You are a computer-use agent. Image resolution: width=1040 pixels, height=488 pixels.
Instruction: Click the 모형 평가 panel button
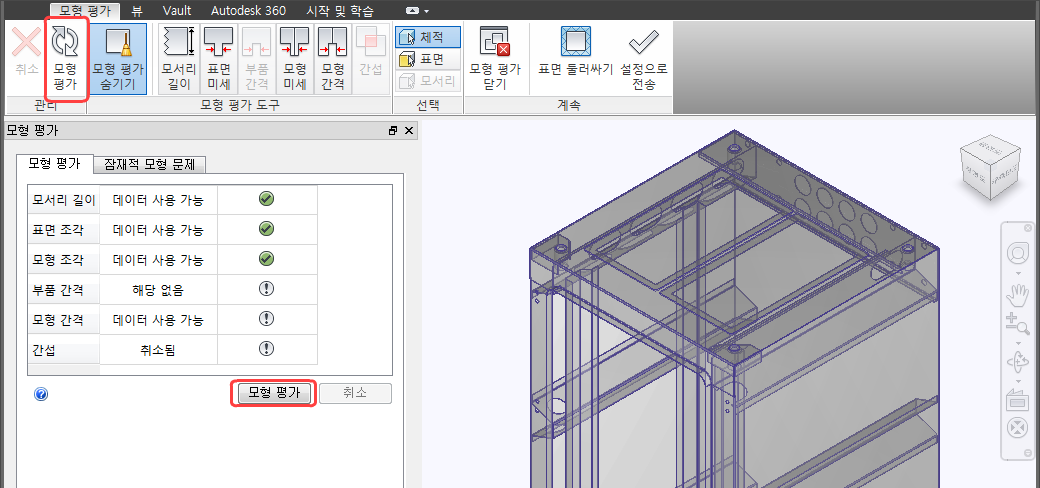273,393
